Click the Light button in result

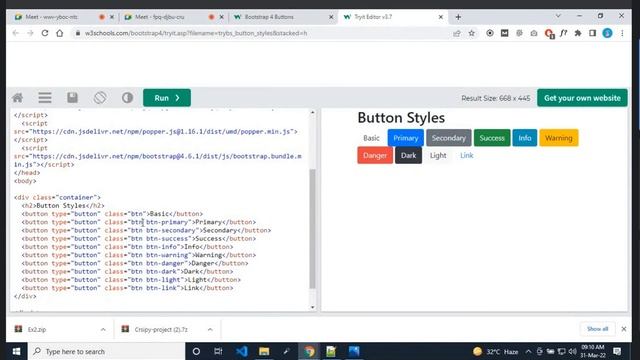click(438, 156)
